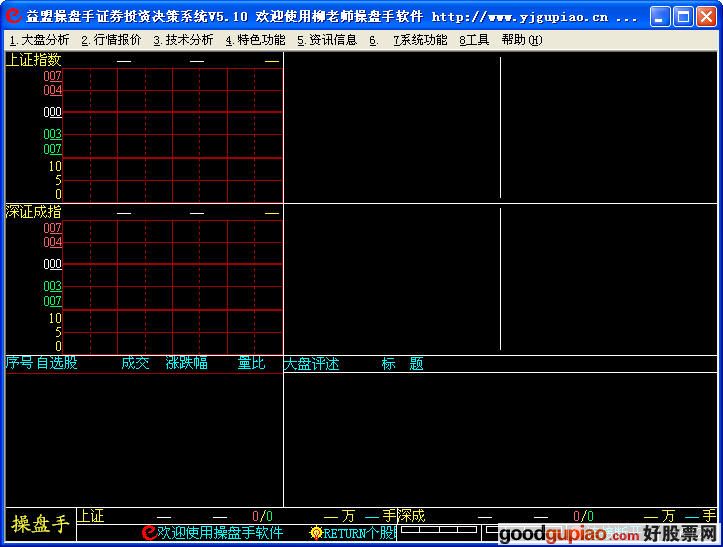Image resolution: width=723 pixels, height=547 pixels.
Task: Select the 深证成指 chart title
Action: pyautogui.click(x=33, y=212)
